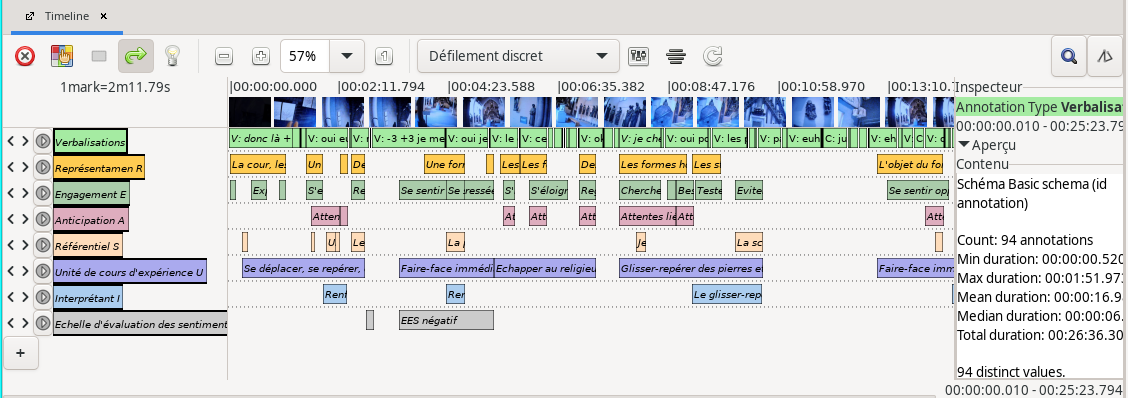The width and height of the screenshot is (1128, 398).
Task: Click the red delete annotations icon
Action: [x=25, y=56]
